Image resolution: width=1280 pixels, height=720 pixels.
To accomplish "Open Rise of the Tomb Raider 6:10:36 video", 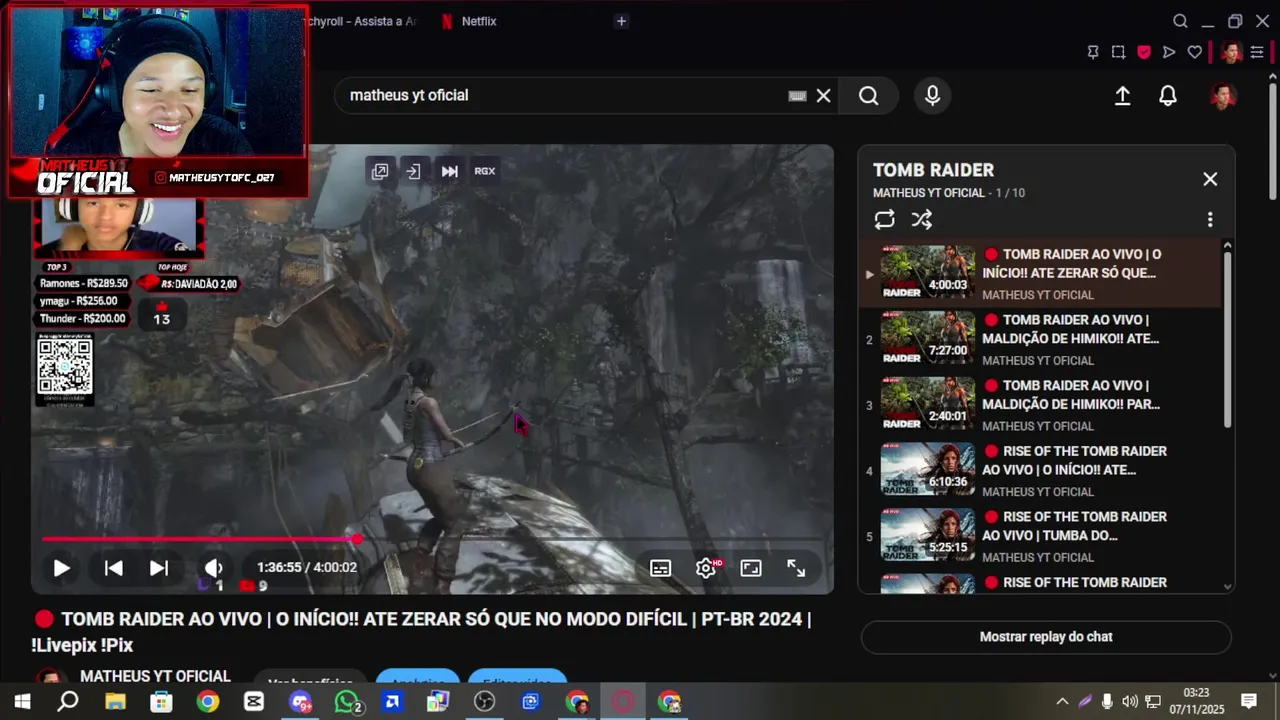I will [x=1040, y=470].
